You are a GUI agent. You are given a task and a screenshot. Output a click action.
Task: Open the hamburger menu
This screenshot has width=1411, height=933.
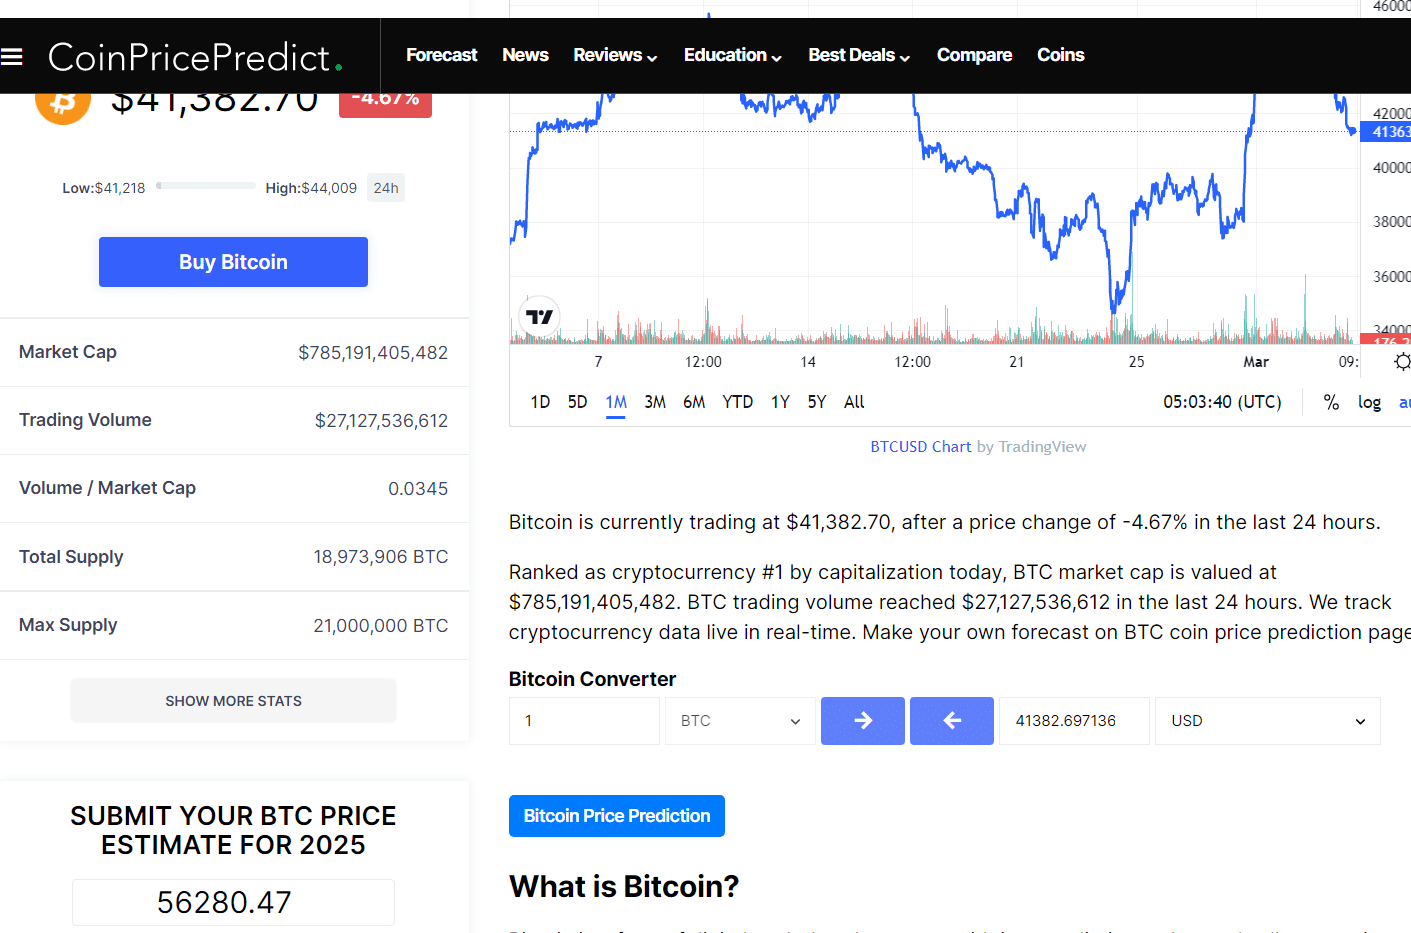tap(12, 57)
